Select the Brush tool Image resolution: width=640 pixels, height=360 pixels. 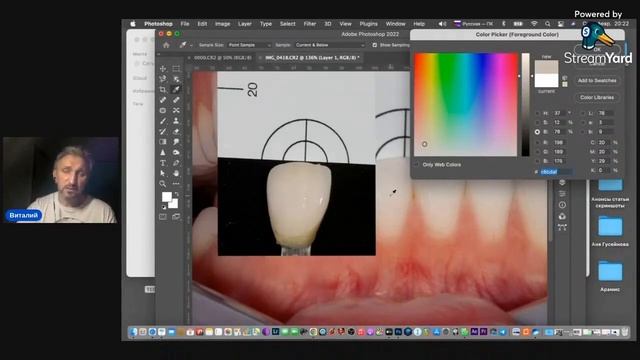[163, 121]
